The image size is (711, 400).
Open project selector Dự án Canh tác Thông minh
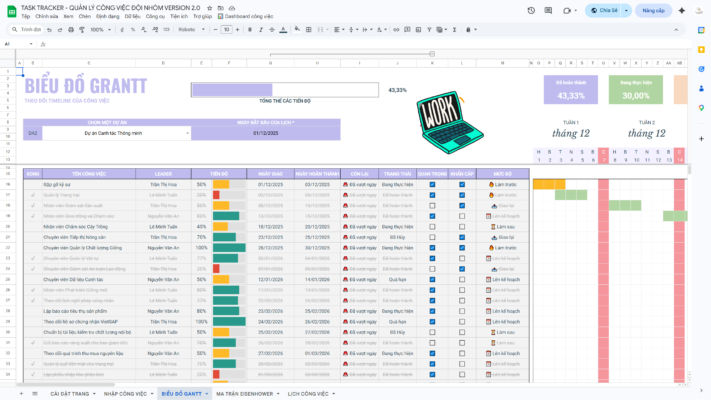[117, 133]
